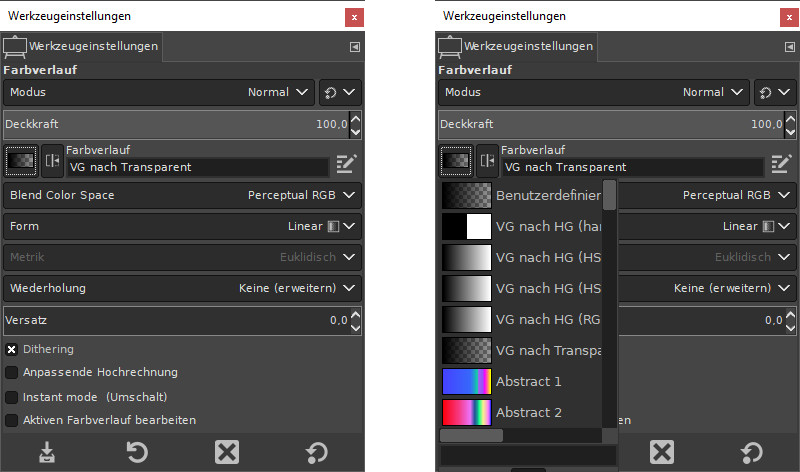This screenshot has width=800, height=472.
Task: Select VG nach HG (hart) gradient
Action: pyautogui.click(x=521, y=227)
